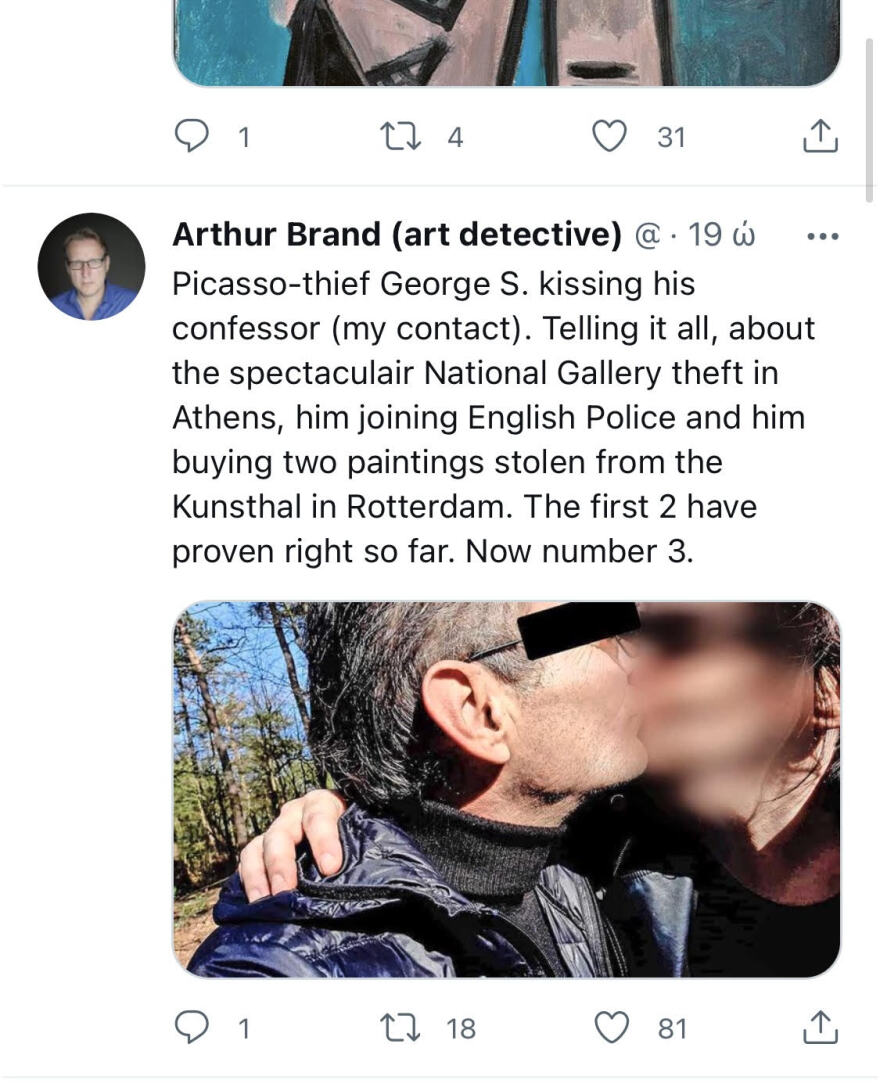The width and height of the screenshot is (880, 1087).
Task: Open Arthur Brand (art detective) profile name
Action: 397,234
